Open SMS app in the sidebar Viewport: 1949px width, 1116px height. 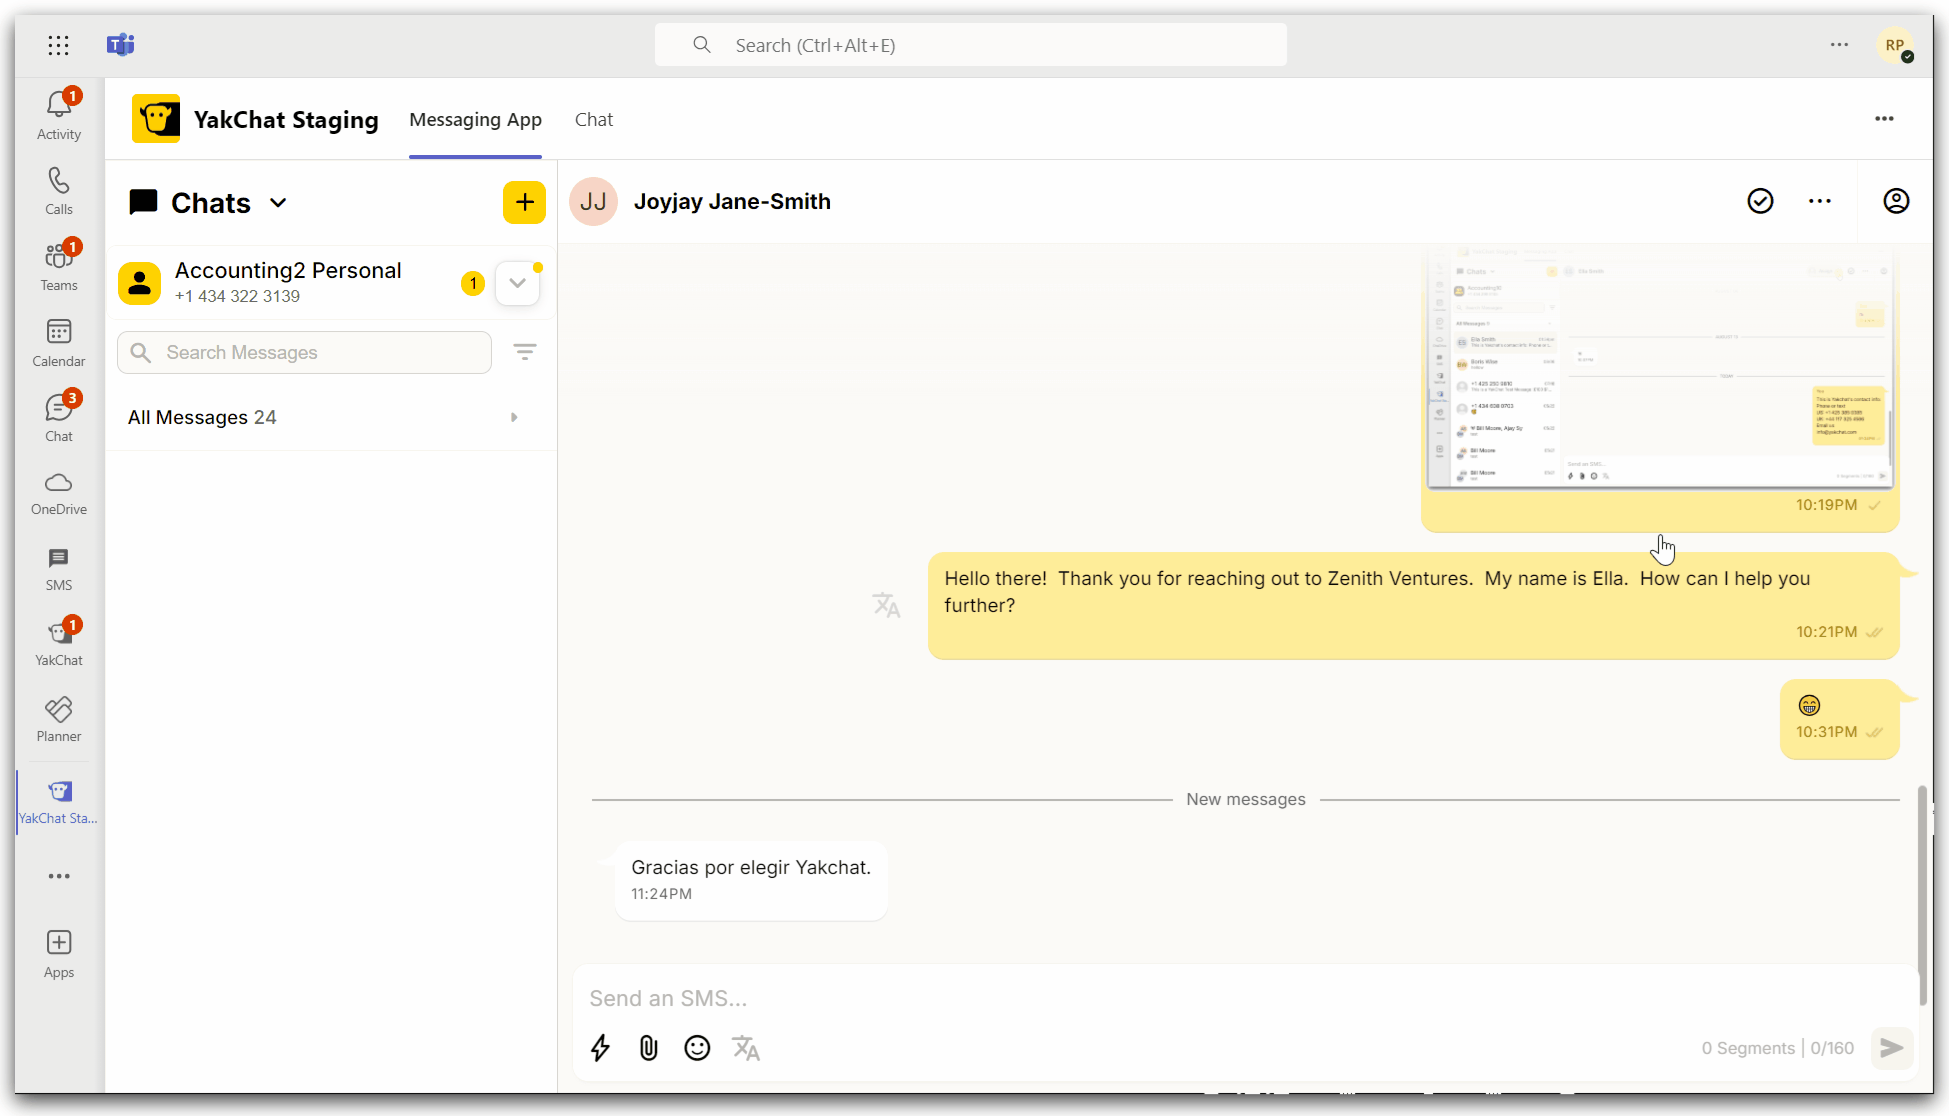59,569
